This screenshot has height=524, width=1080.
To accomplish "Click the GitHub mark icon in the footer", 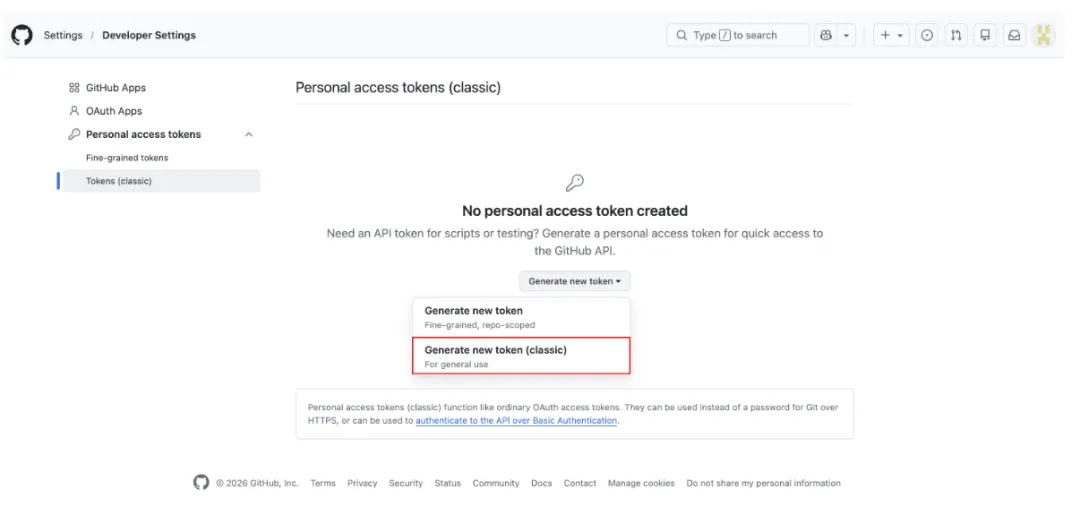I will [201, 483].
